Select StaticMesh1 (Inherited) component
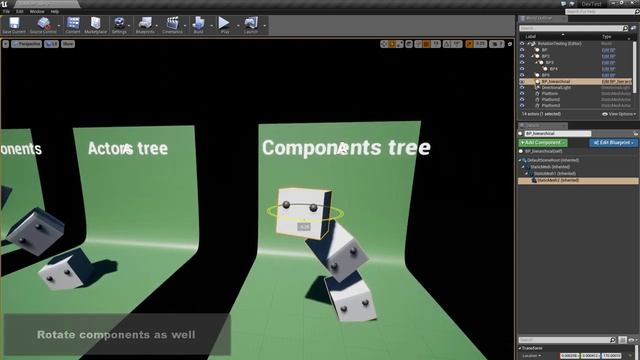 555,173
